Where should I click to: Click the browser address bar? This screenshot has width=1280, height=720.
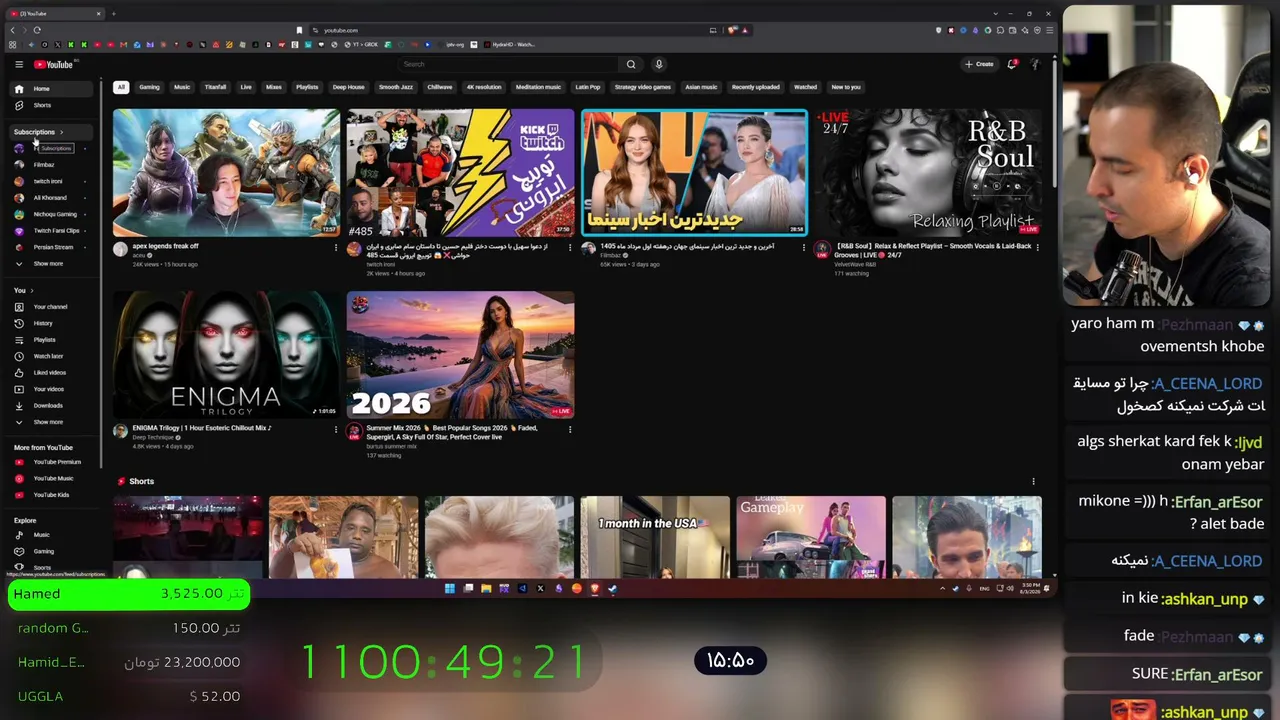pos(510,30)
